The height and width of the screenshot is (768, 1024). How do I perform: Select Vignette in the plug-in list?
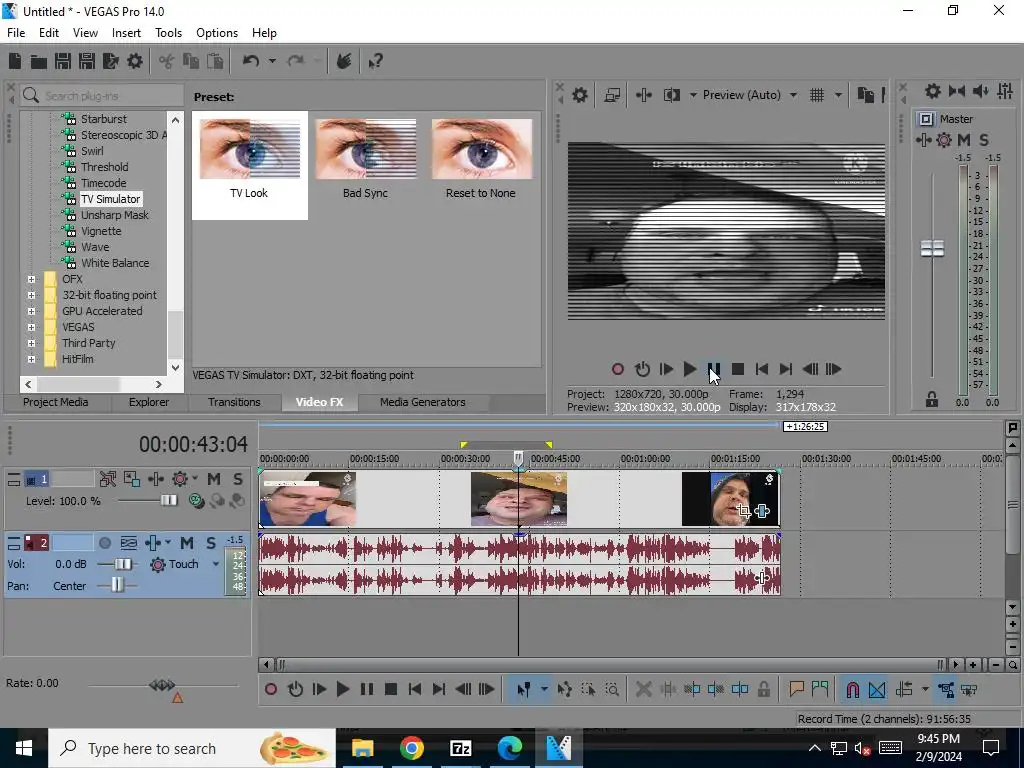101,231
